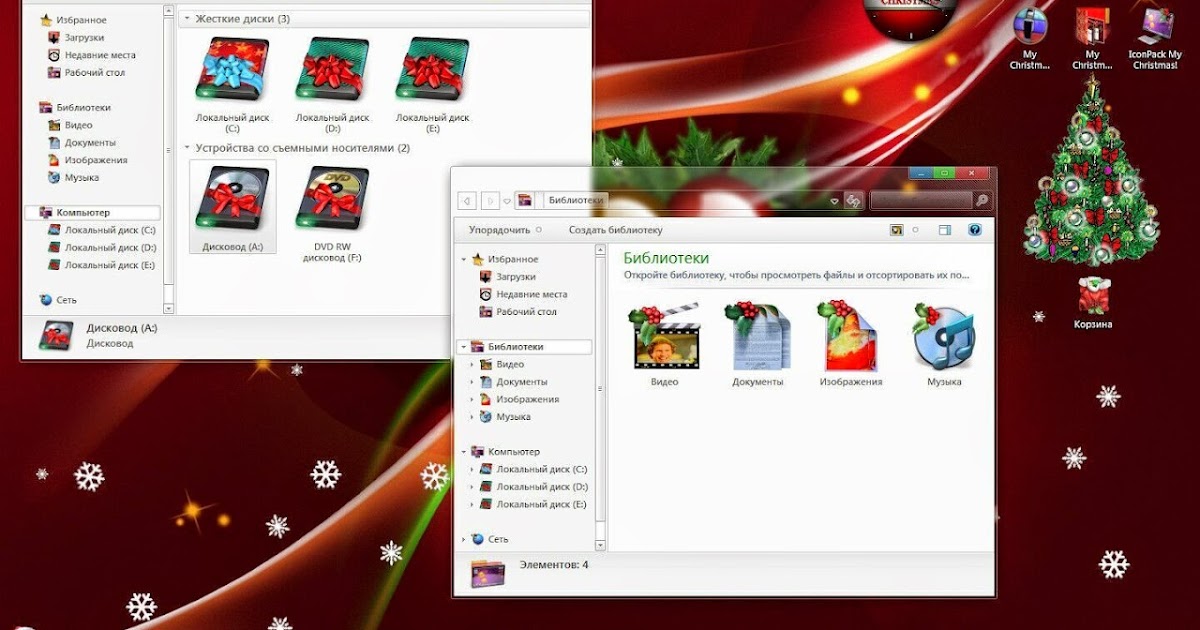The width and height of the screenshot is (1200, 630).
Task: Open the address bar history dropdown arrow
Action: (x=835, y=201)
